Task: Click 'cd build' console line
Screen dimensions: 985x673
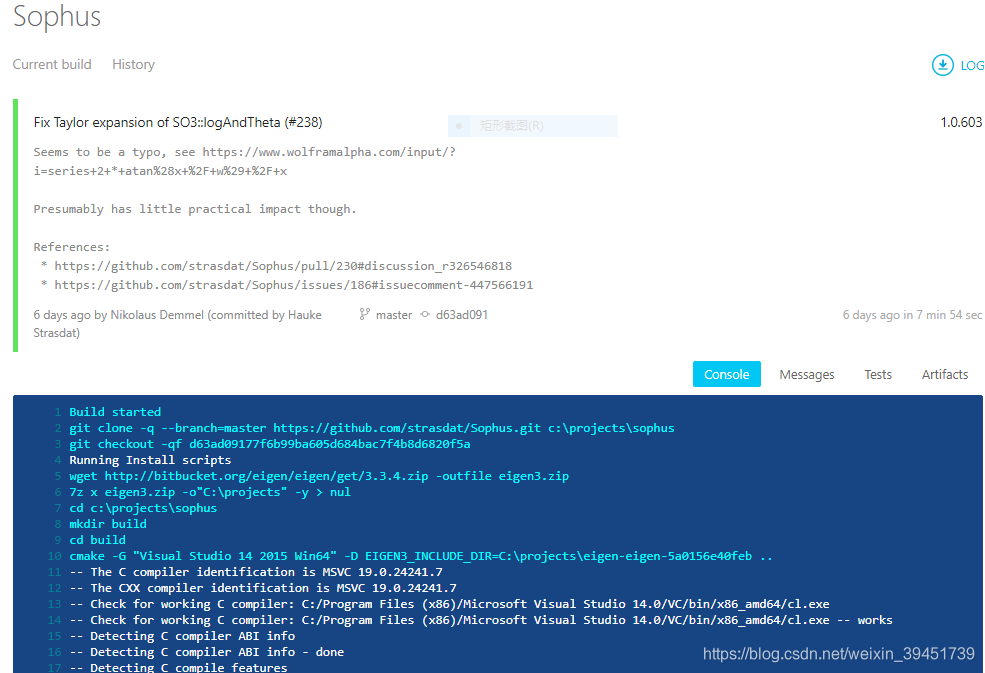Action: coord(97,540)
